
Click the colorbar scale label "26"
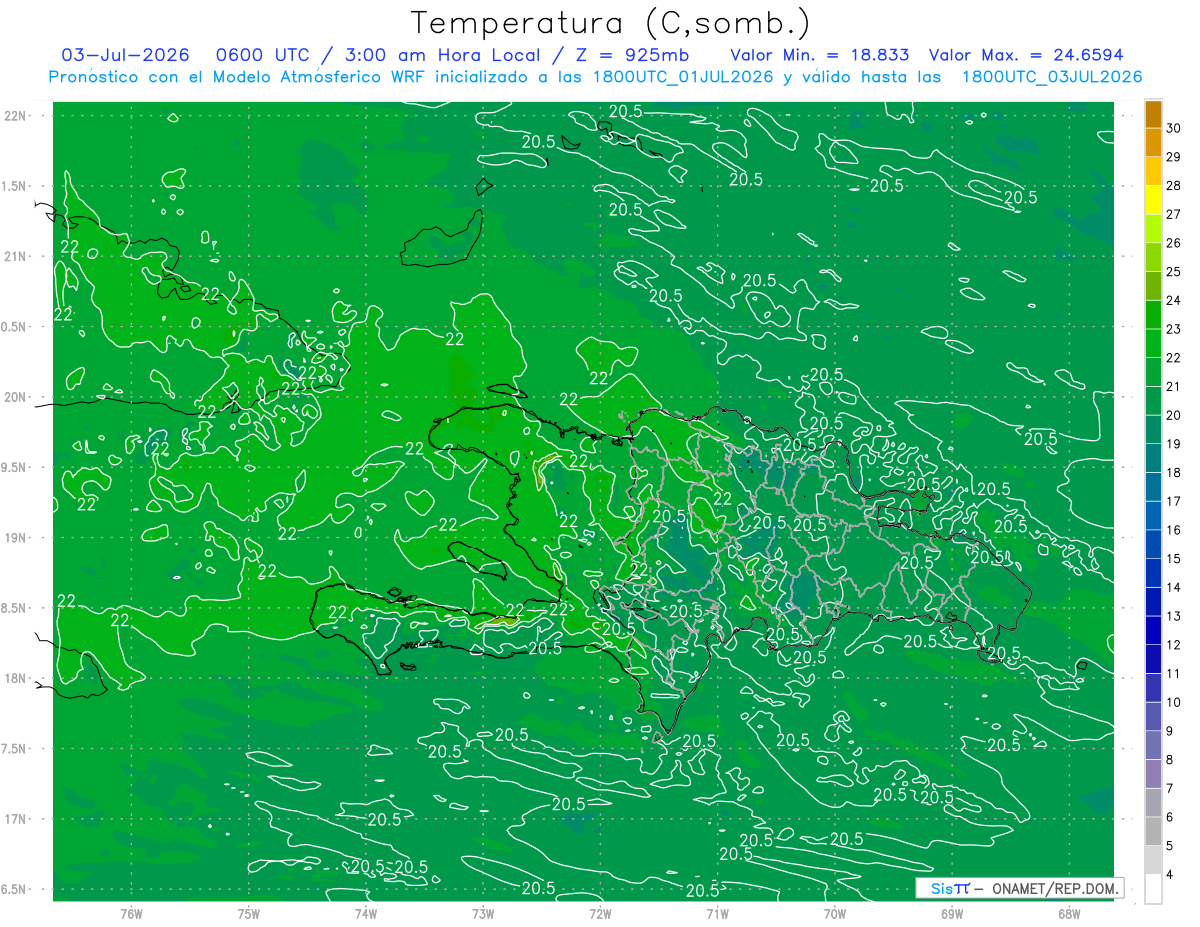click(1173, 243)
